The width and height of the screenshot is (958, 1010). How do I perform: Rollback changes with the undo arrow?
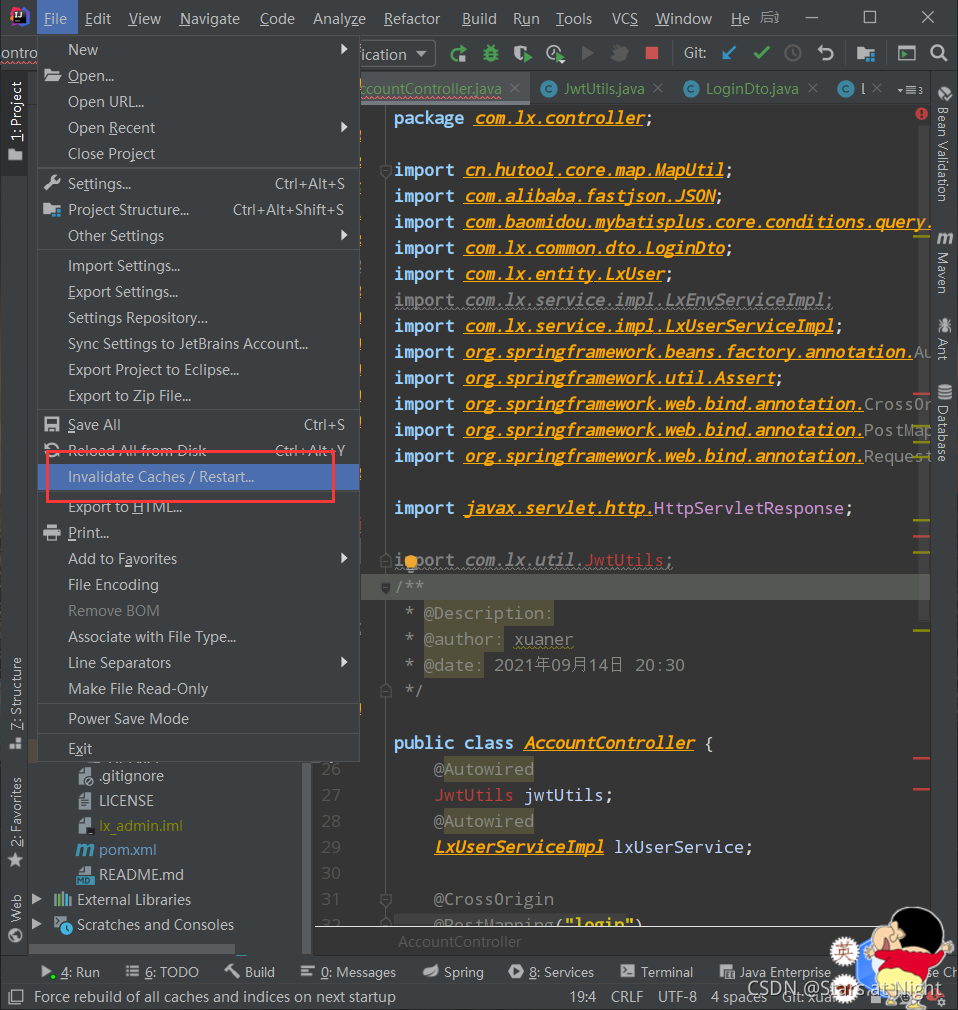tap(825, 53)
